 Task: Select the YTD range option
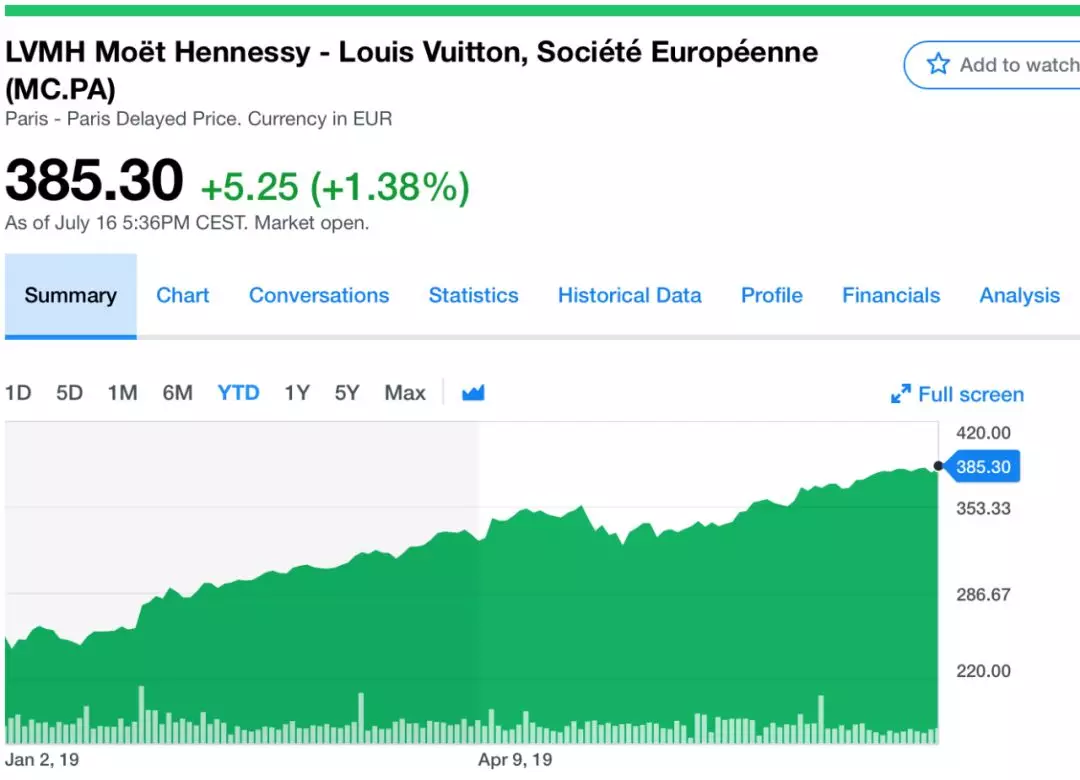pyautogui.click(x=238, y=393)
